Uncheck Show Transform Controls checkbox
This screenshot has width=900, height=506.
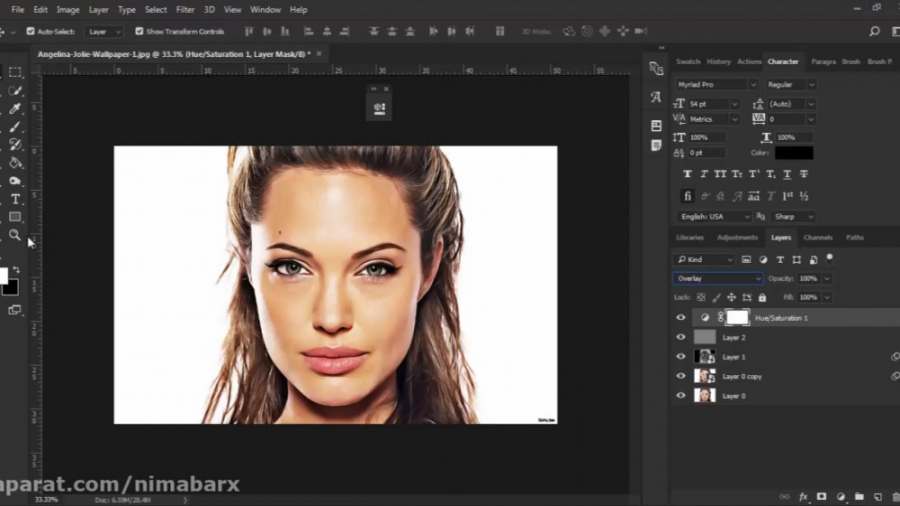click(139, 31)
